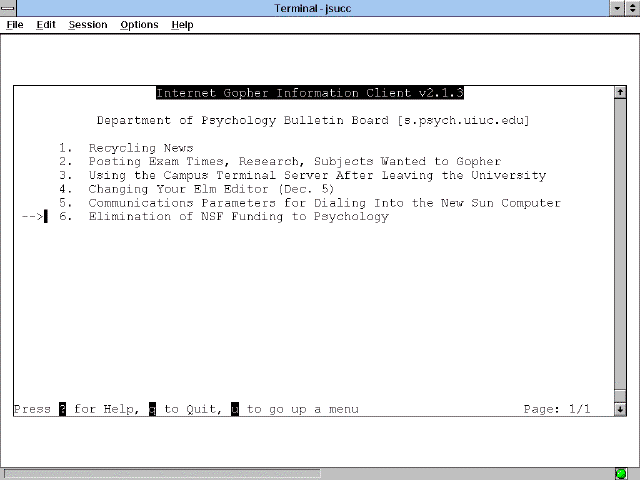640x480 pixels.
Task: Click the Internet Gopher Information Client header
Action: (310, 93)
